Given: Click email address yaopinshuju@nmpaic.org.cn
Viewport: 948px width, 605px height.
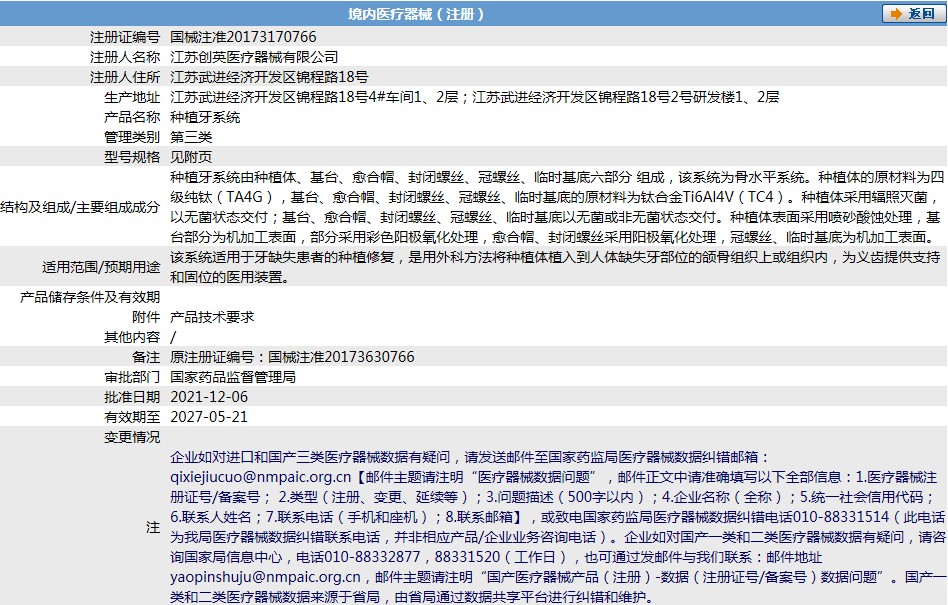Looking at the screenshot, I should pyautogui.click(x=265, y=577).
